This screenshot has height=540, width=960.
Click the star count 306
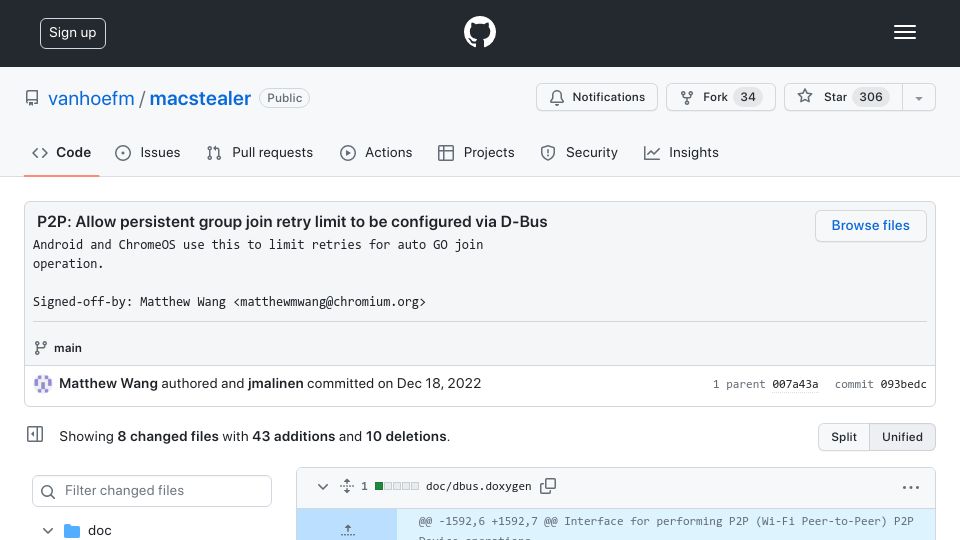[x=871, y=97]
